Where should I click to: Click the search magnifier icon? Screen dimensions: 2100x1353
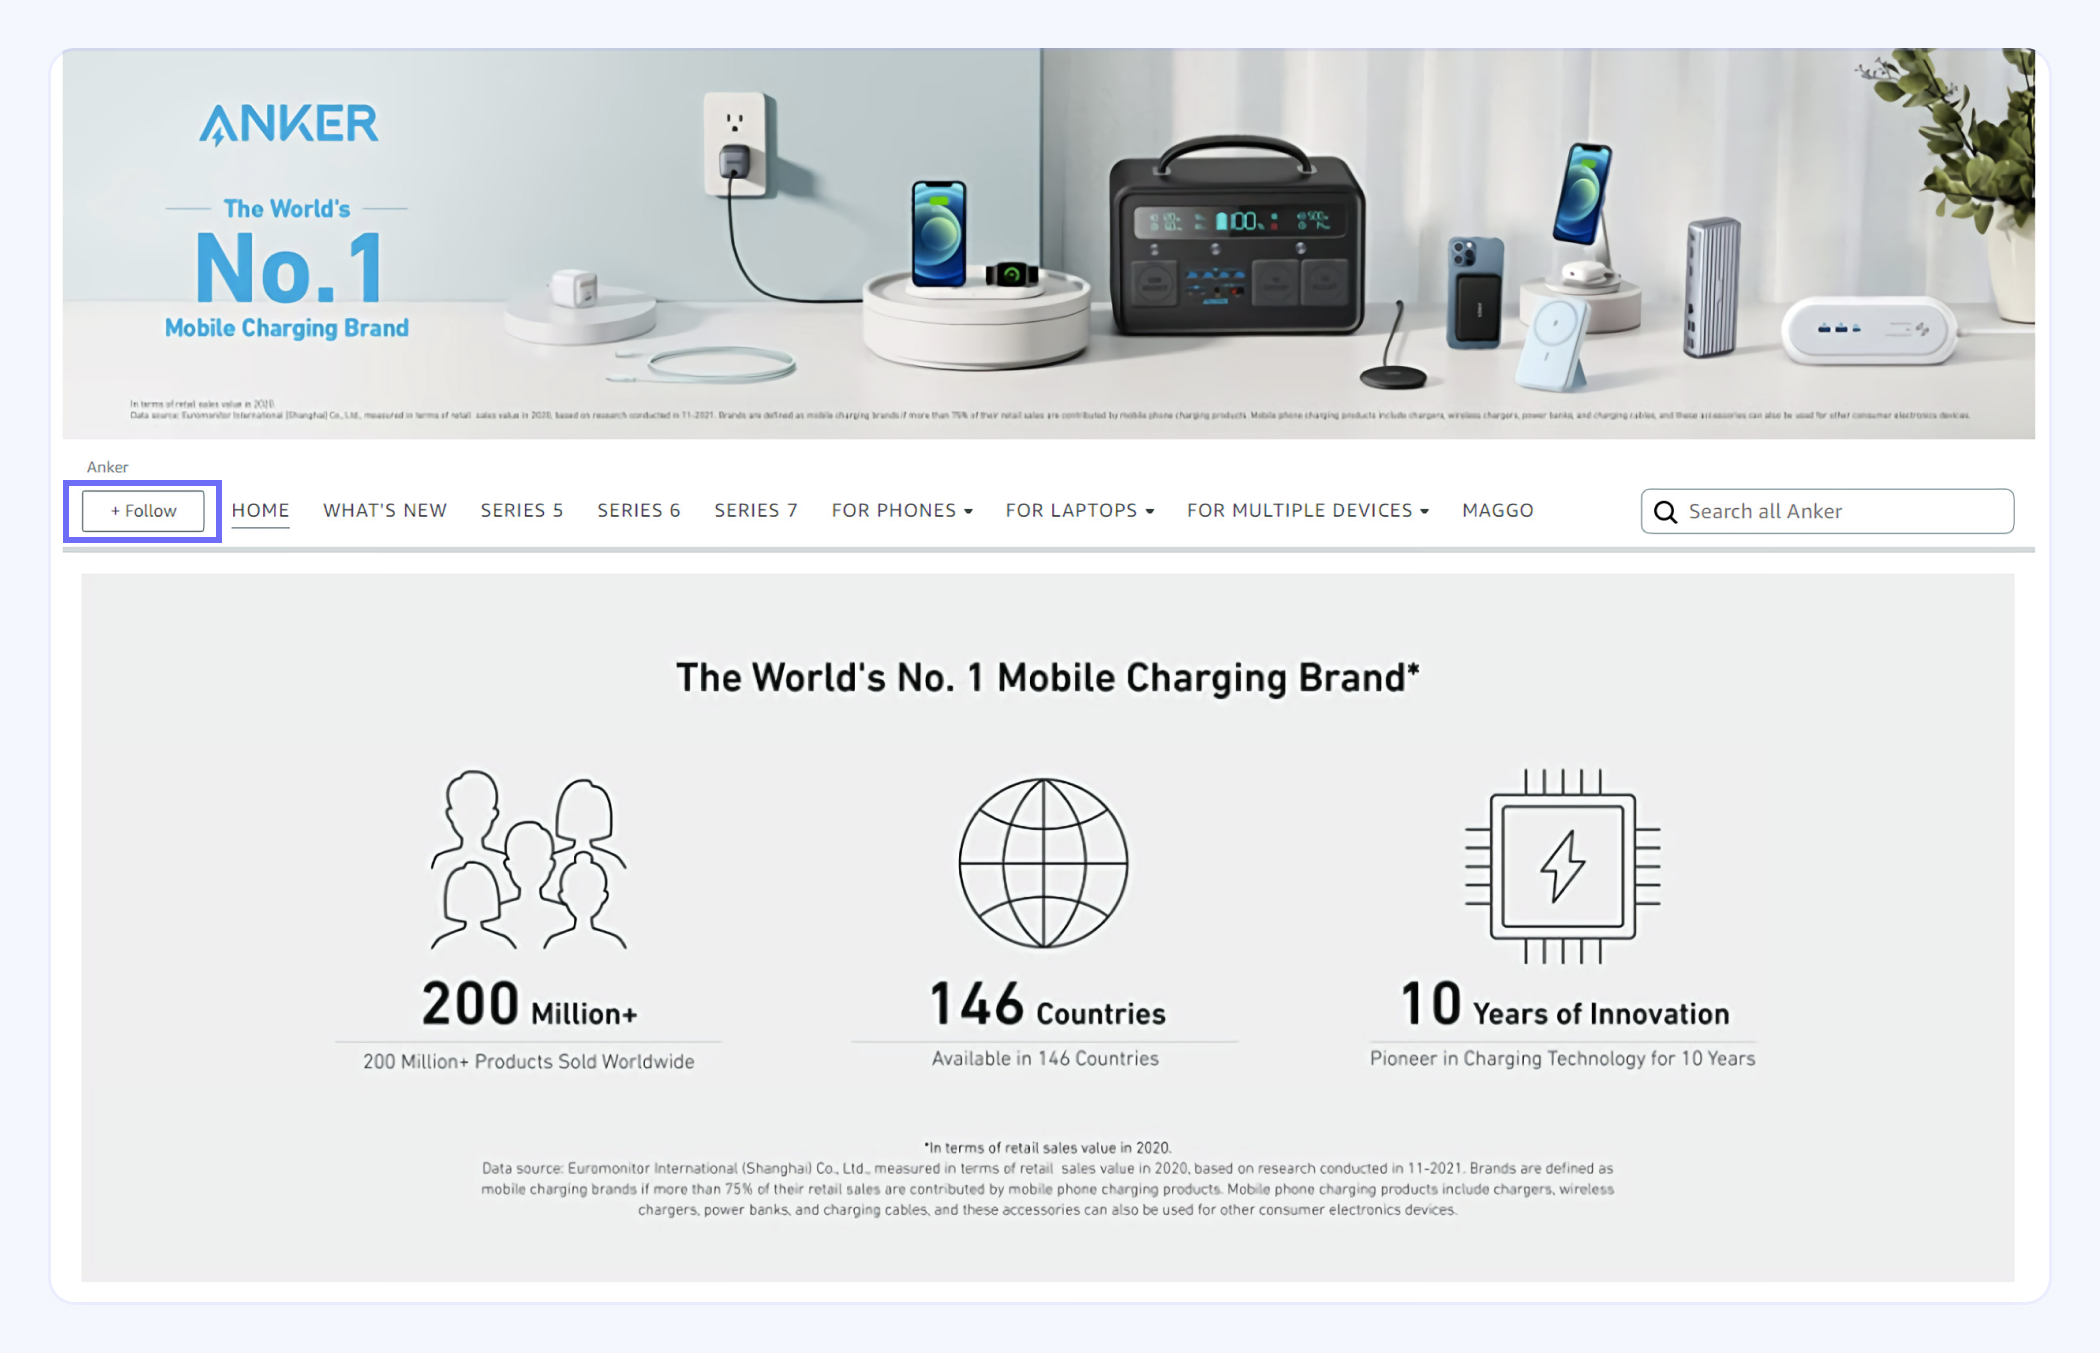[x=1665, y=510]
